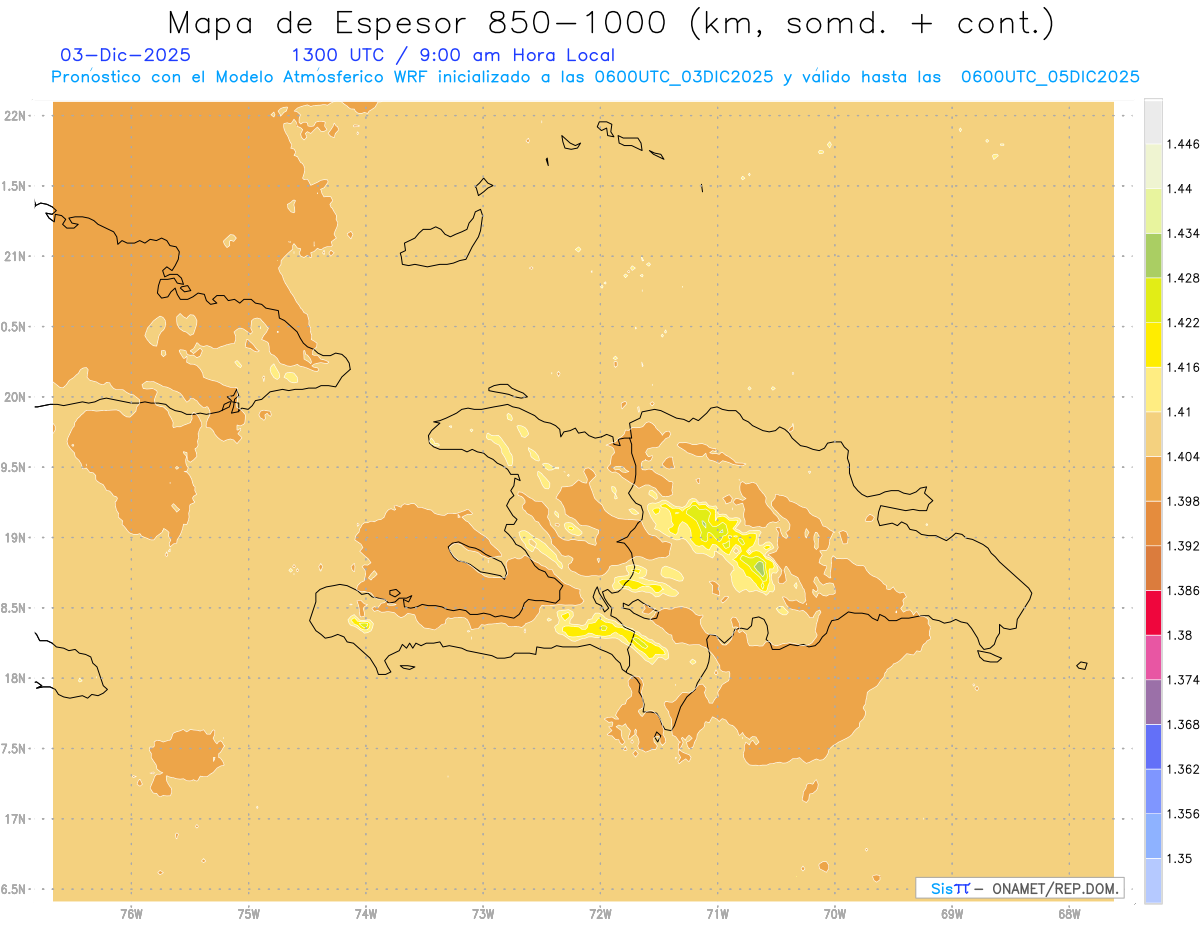Click the latitude label '20N'
1200x927 pixels.
click(15, 397)
